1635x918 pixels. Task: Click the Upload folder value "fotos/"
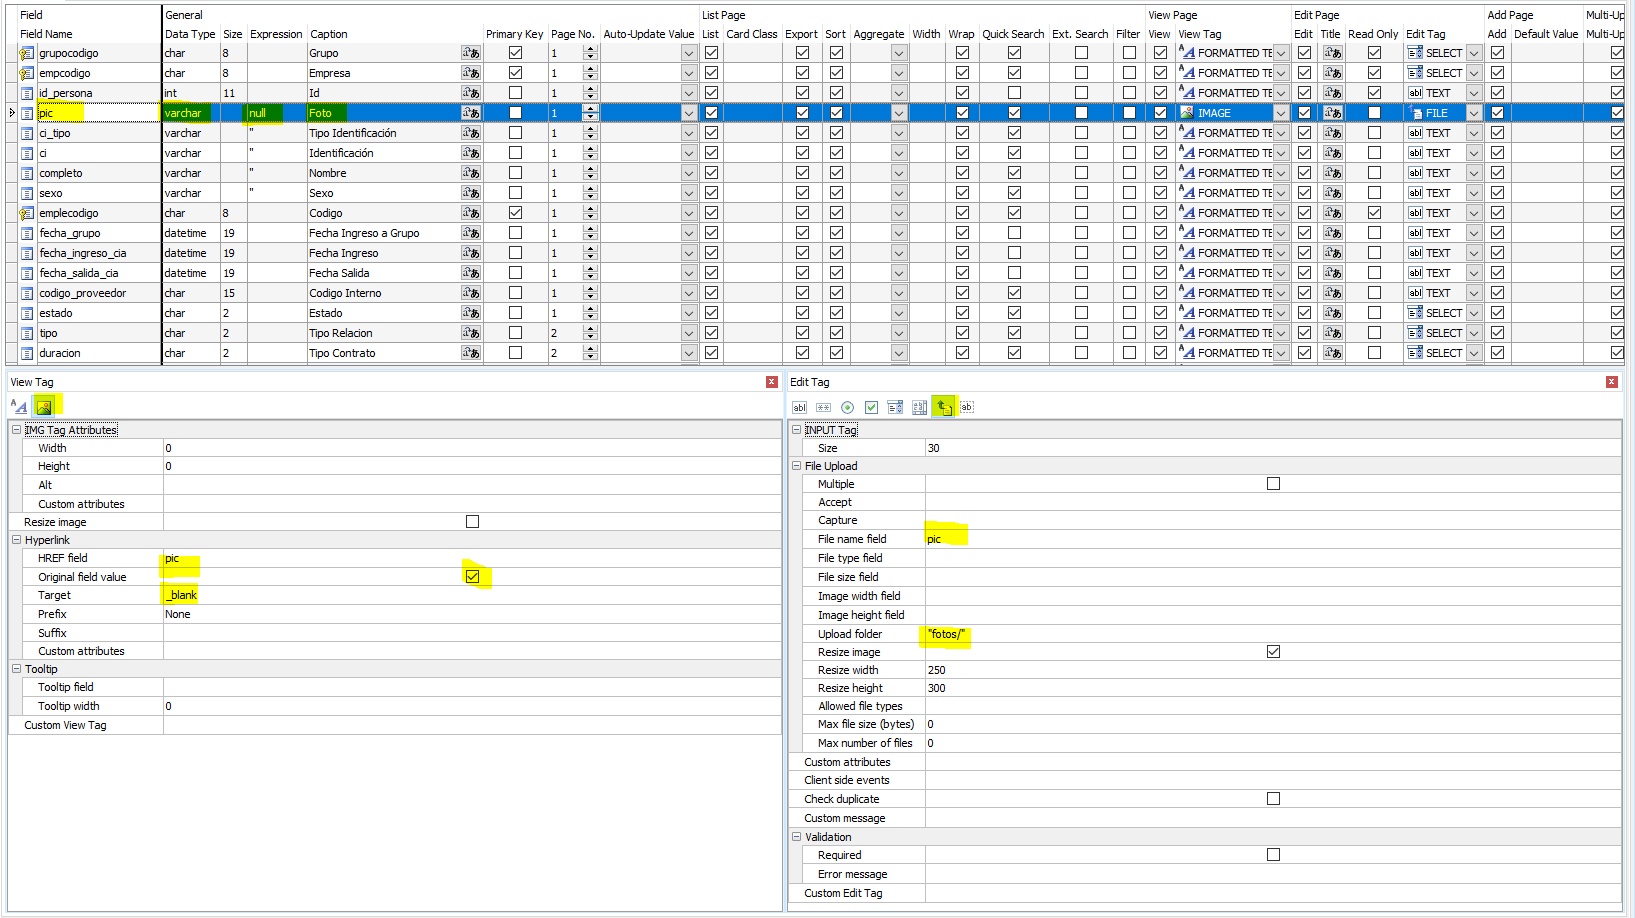click(946, 634)
